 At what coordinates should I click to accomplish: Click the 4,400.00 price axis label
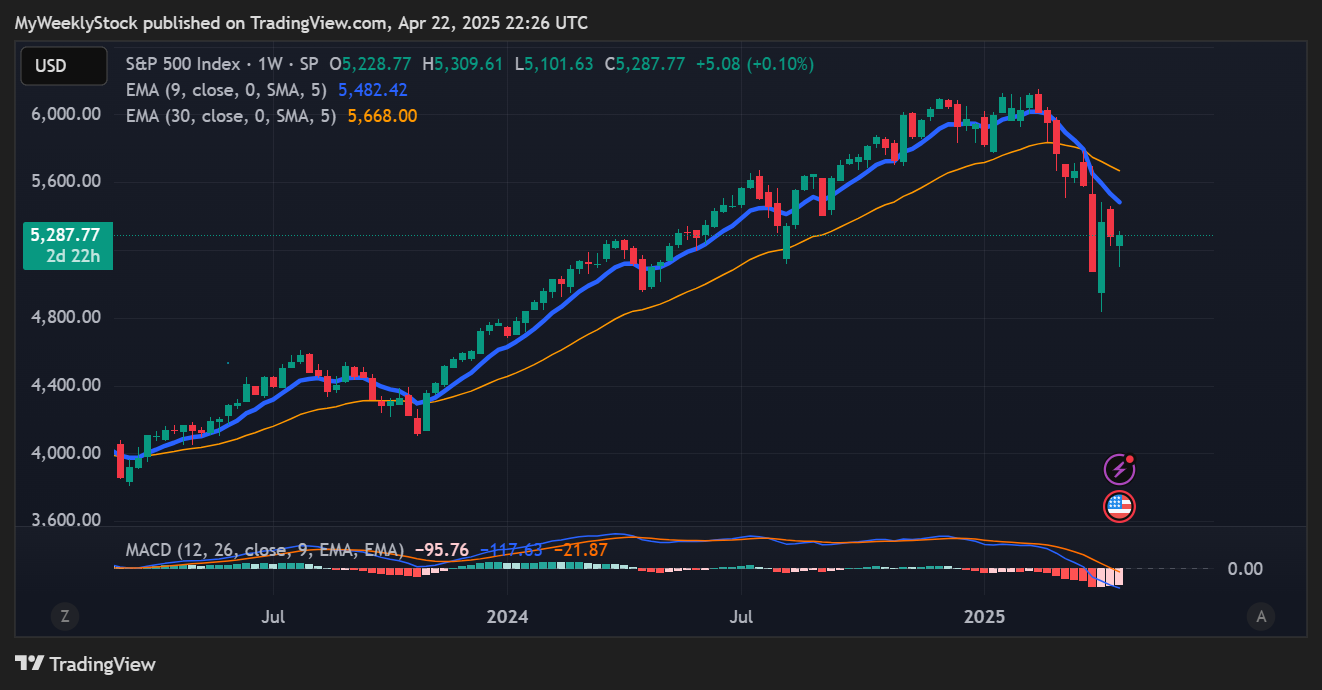tap(65, 385)
